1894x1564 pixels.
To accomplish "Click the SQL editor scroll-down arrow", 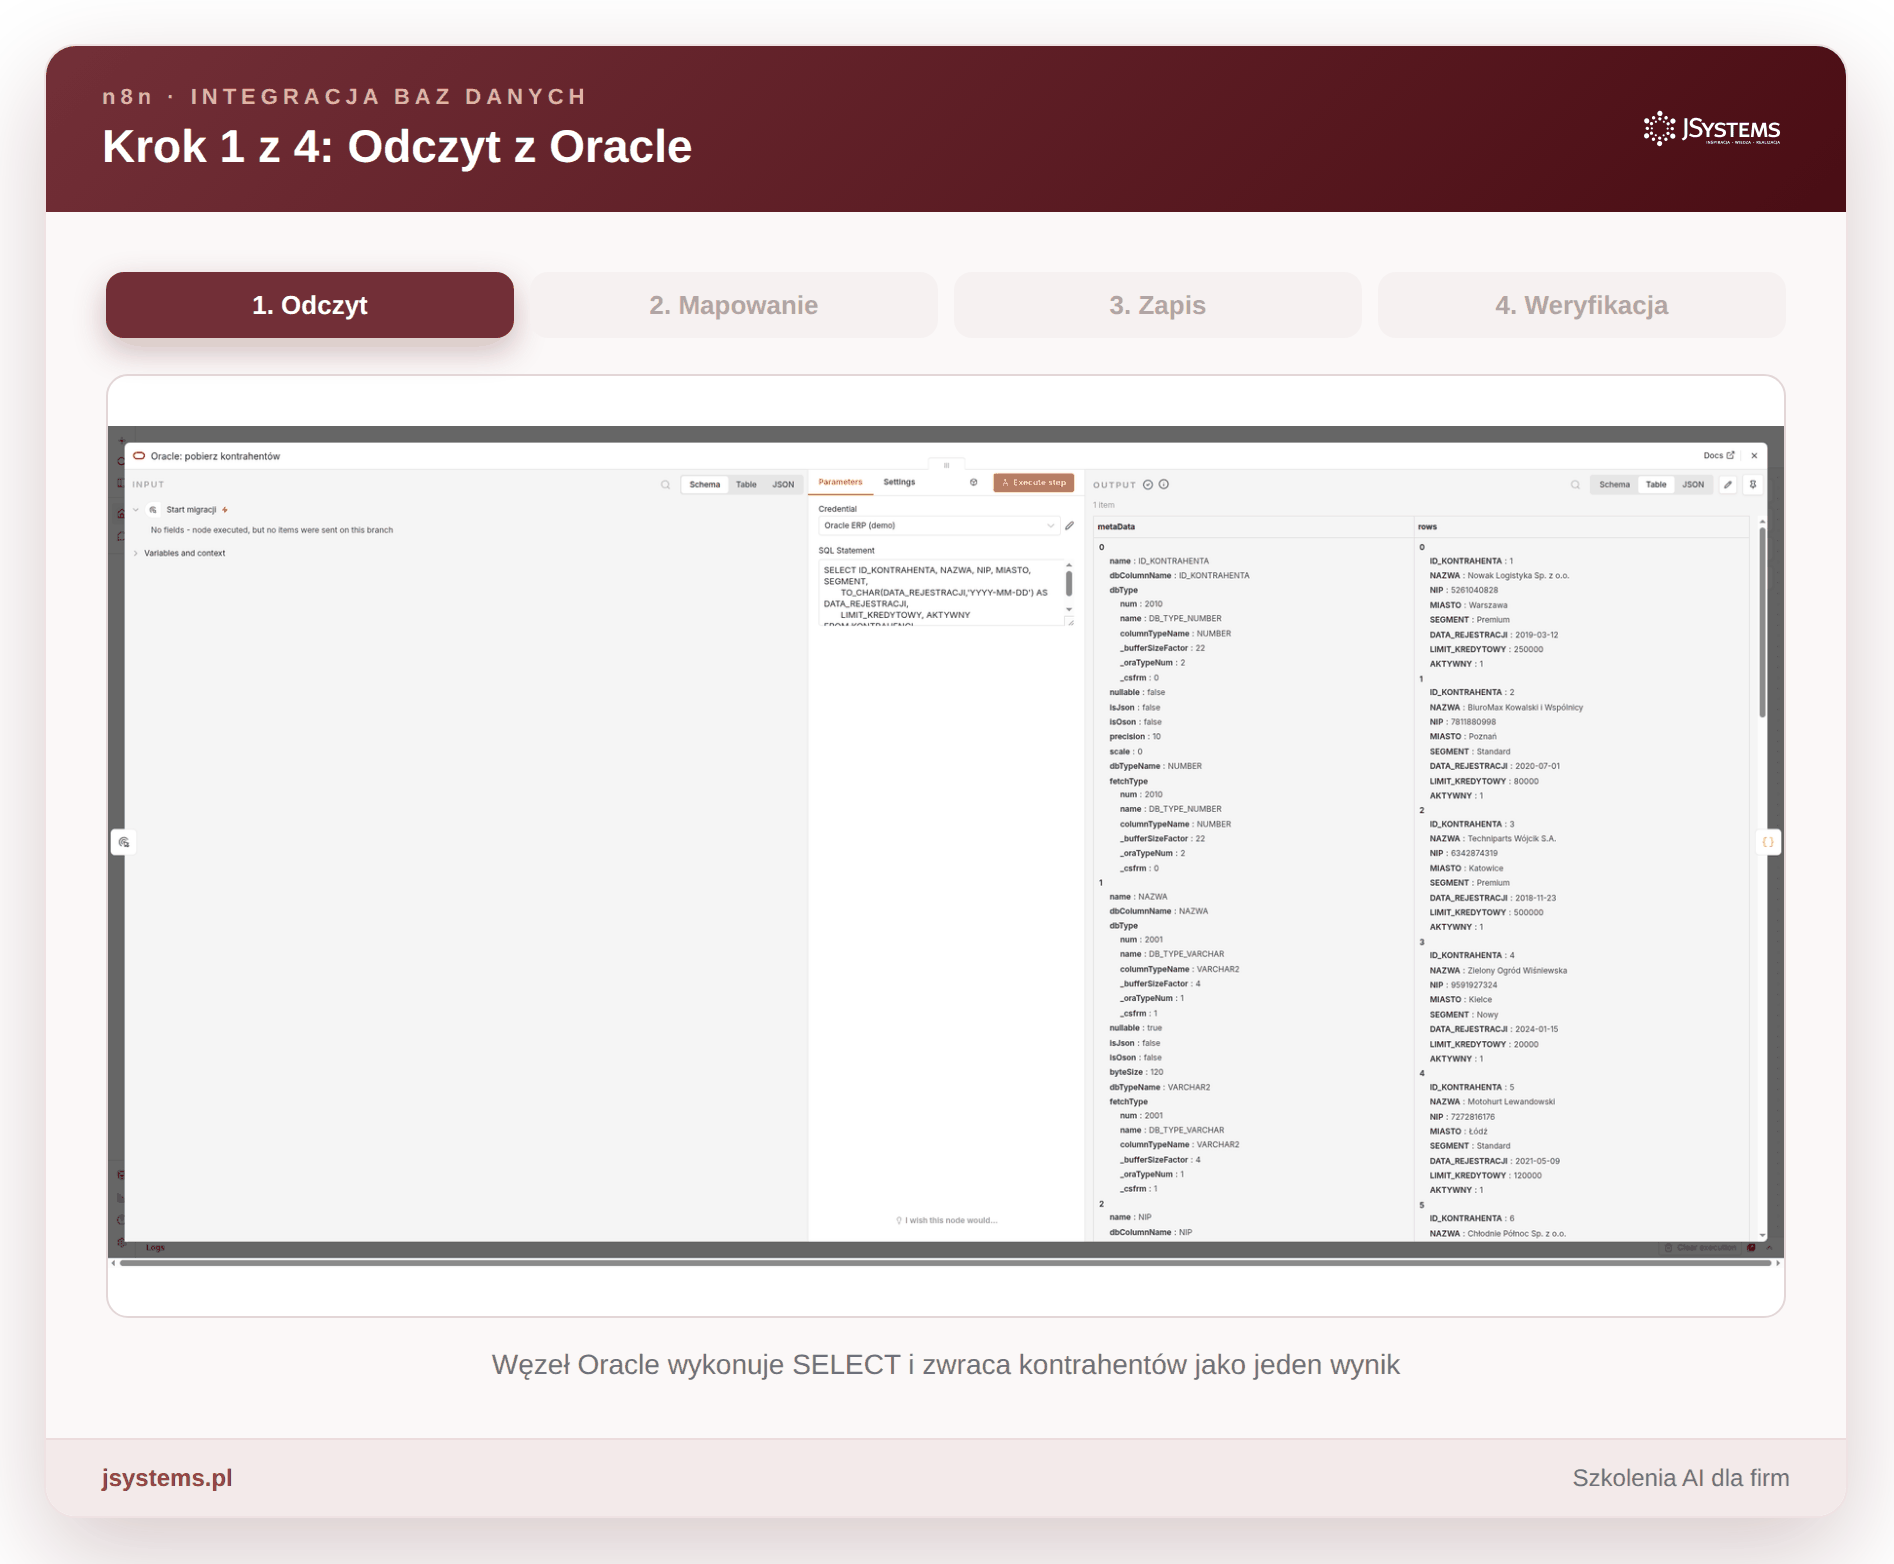I will (1069, 609).
